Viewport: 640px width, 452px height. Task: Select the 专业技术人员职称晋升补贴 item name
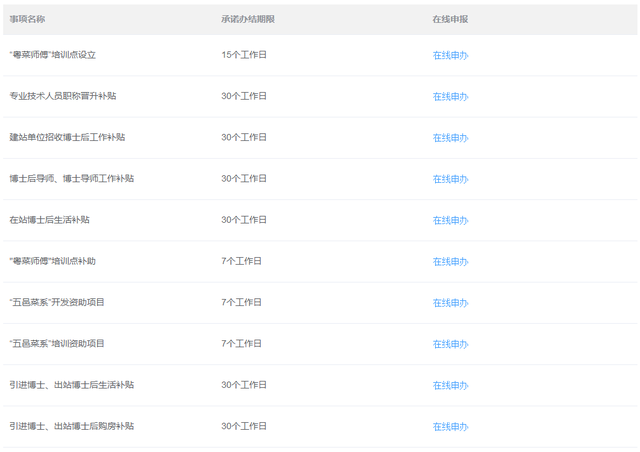(62, 96)
